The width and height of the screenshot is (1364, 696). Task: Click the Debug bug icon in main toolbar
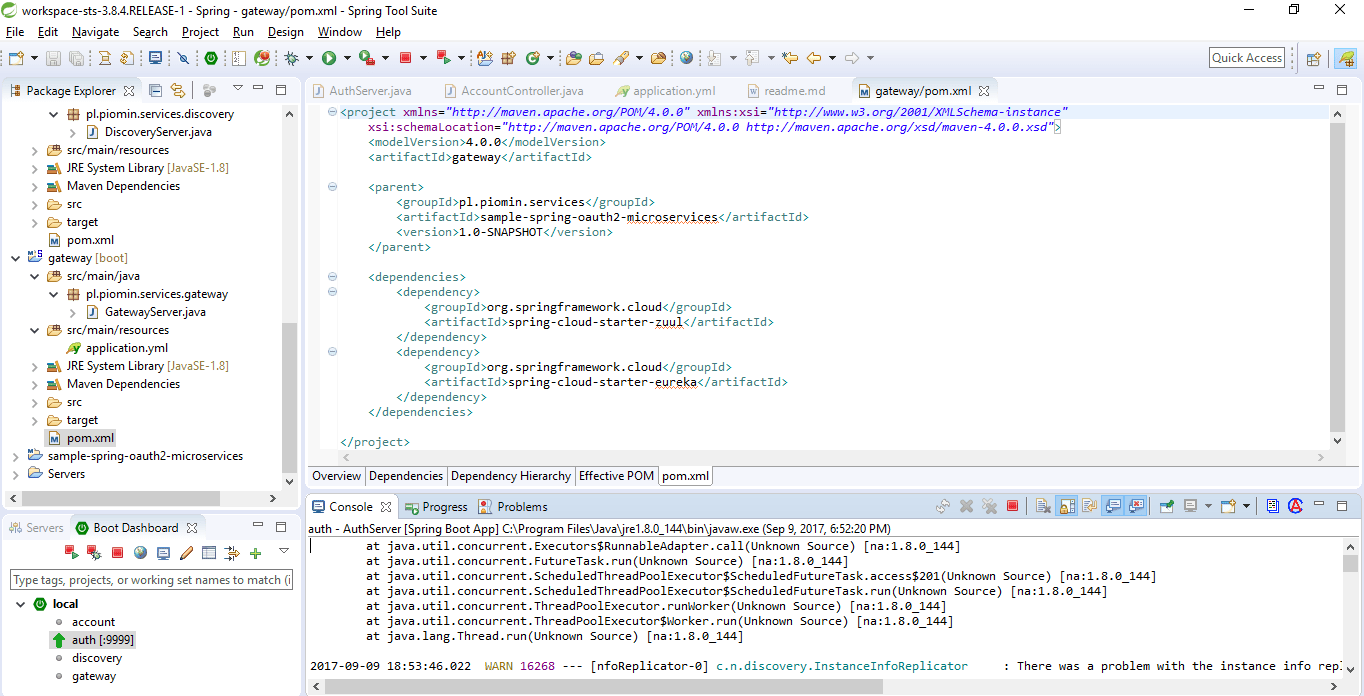click(x=291, y=58)
